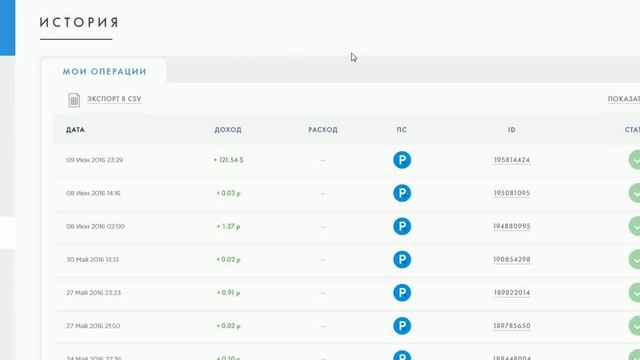Screen dimensions: 640x360
Task: Click the ПОКАЗАТЬ link at the right edge
Action: point(624,99)
